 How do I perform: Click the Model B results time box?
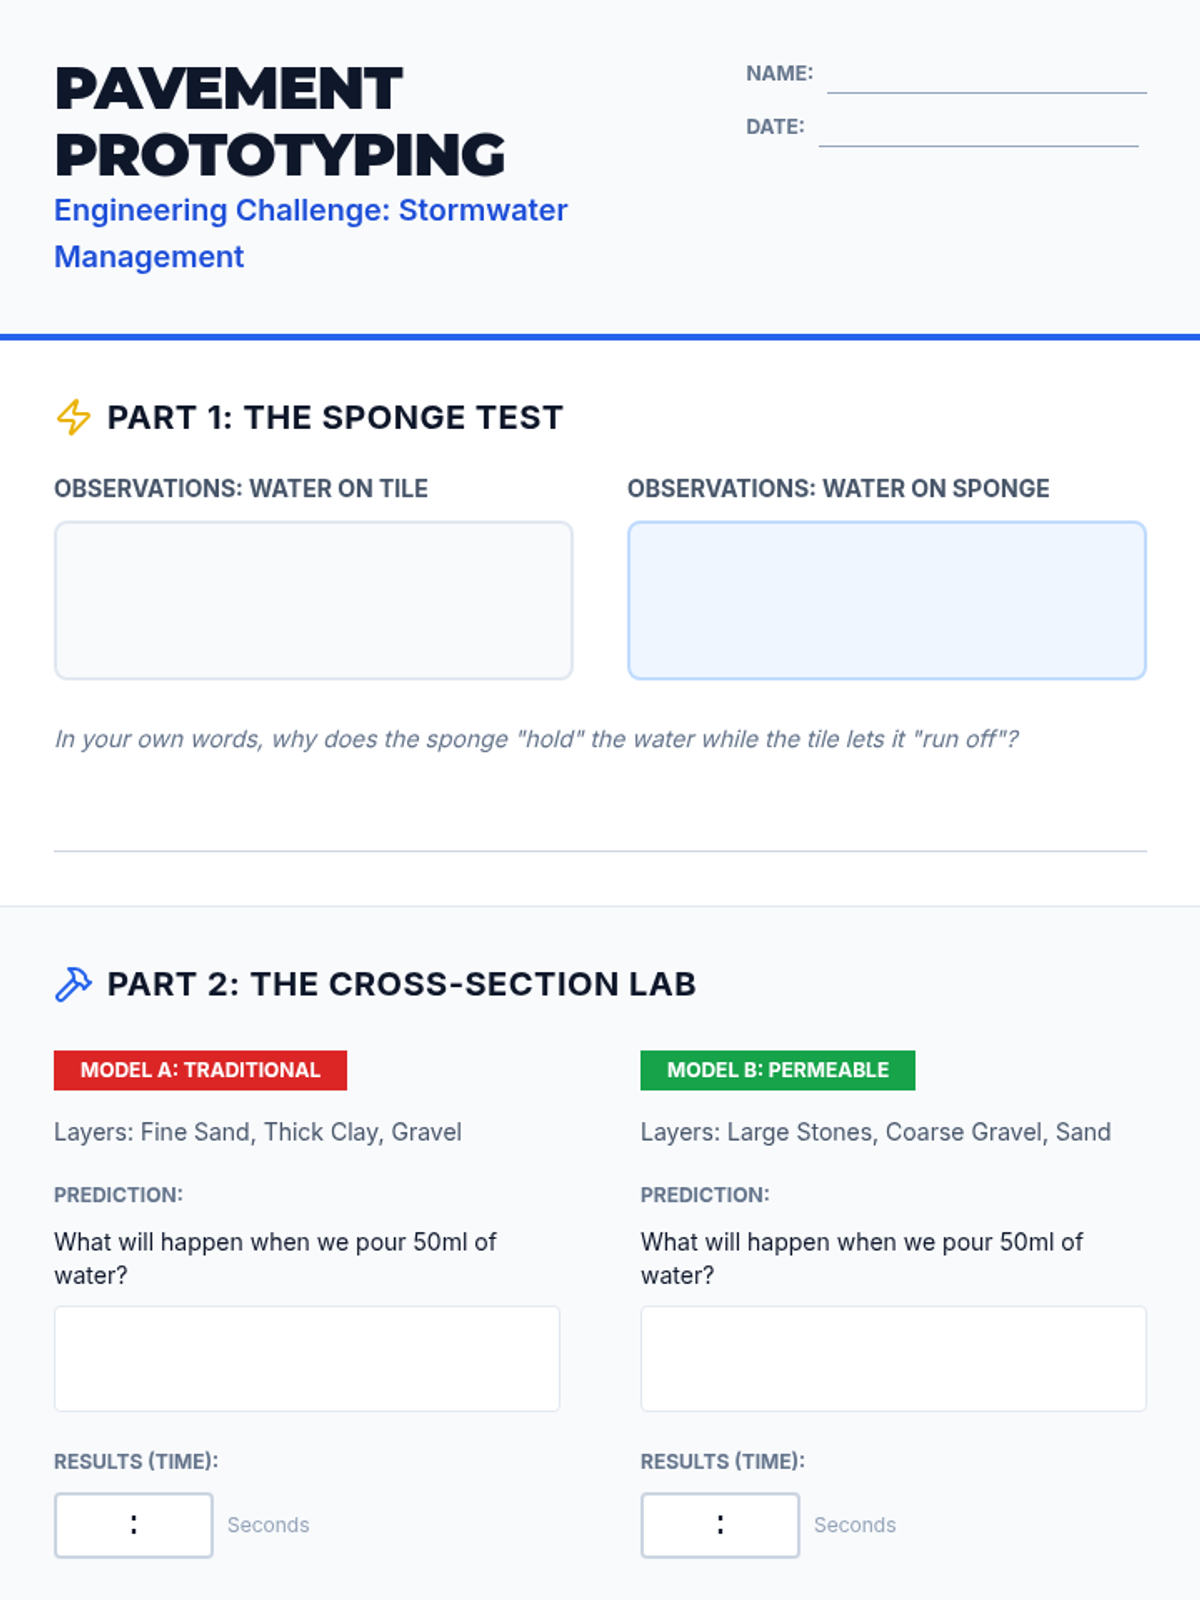coord(720,1525)
